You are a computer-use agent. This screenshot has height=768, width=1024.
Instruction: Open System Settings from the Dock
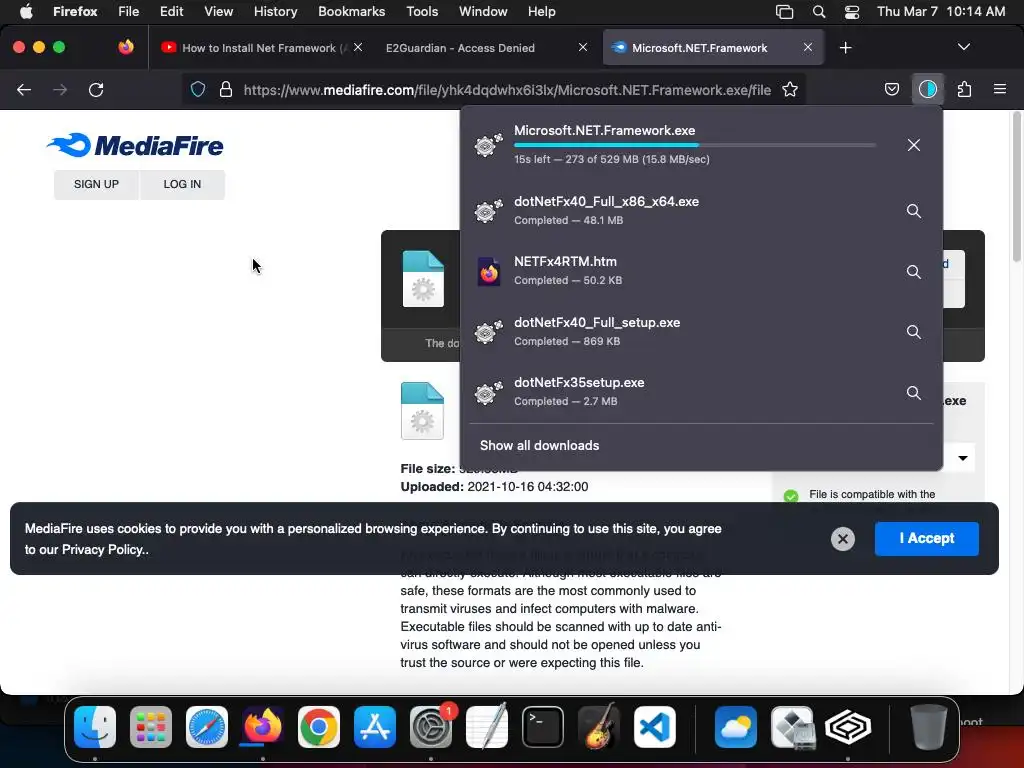pos(431,726)
